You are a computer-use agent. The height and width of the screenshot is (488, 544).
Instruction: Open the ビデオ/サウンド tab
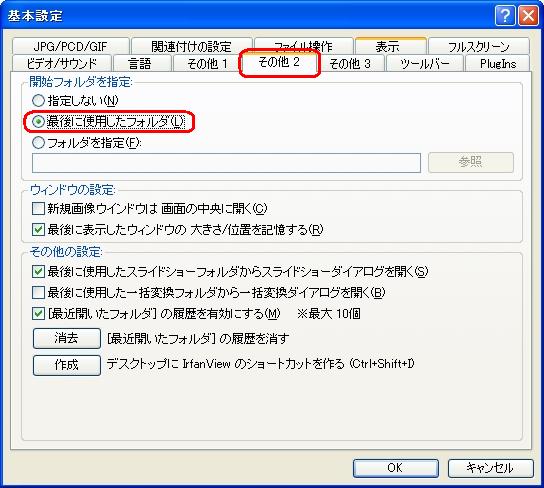tap(62, 63)
